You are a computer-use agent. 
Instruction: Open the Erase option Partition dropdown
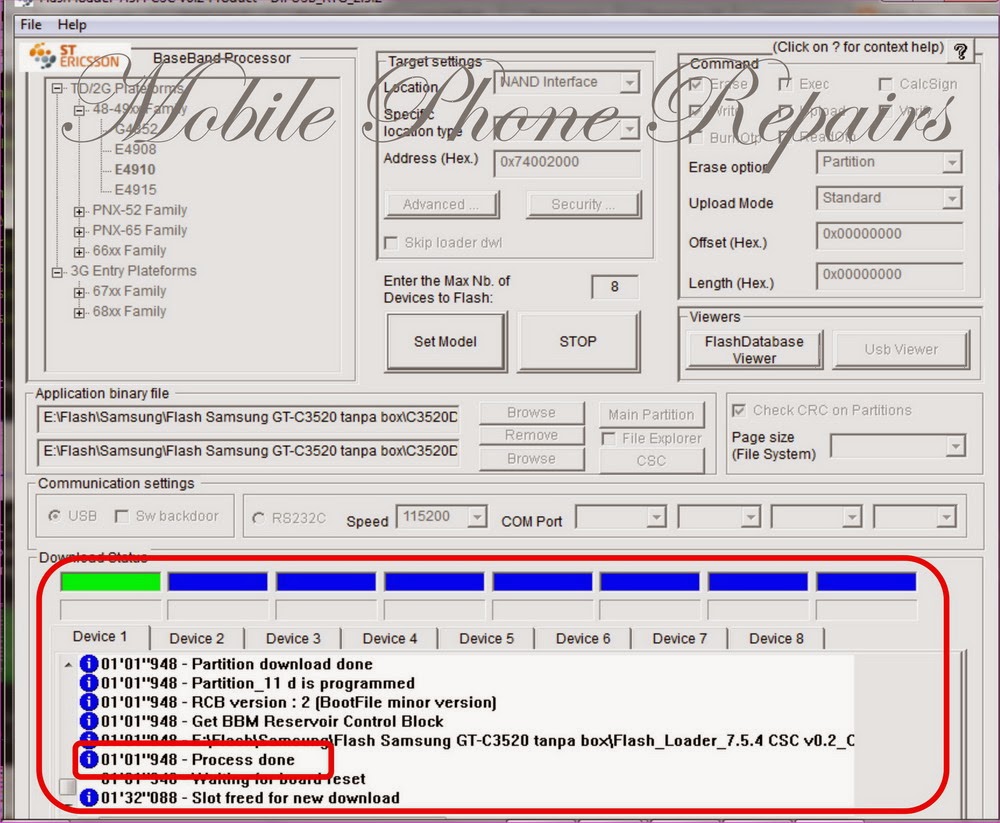[952, 162]
